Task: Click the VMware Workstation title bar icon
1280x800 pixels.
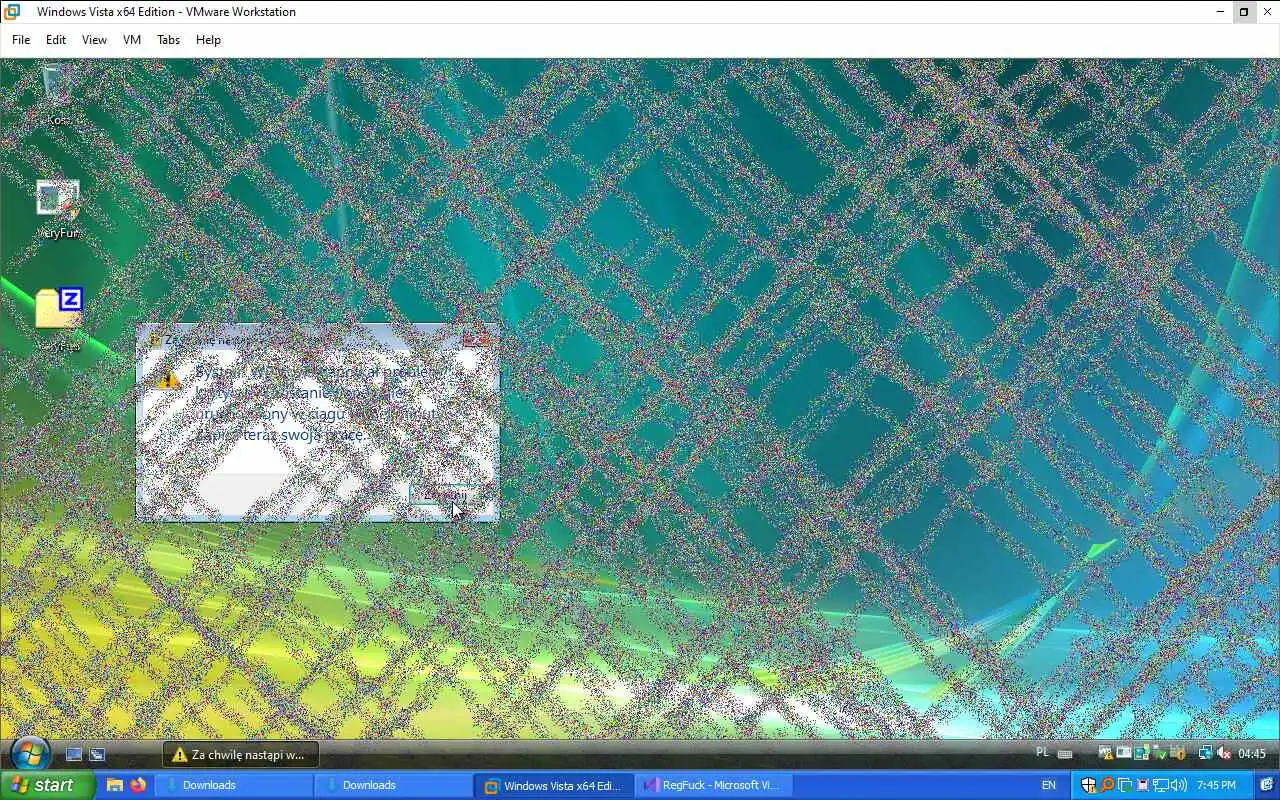Action: coord(12,12)
